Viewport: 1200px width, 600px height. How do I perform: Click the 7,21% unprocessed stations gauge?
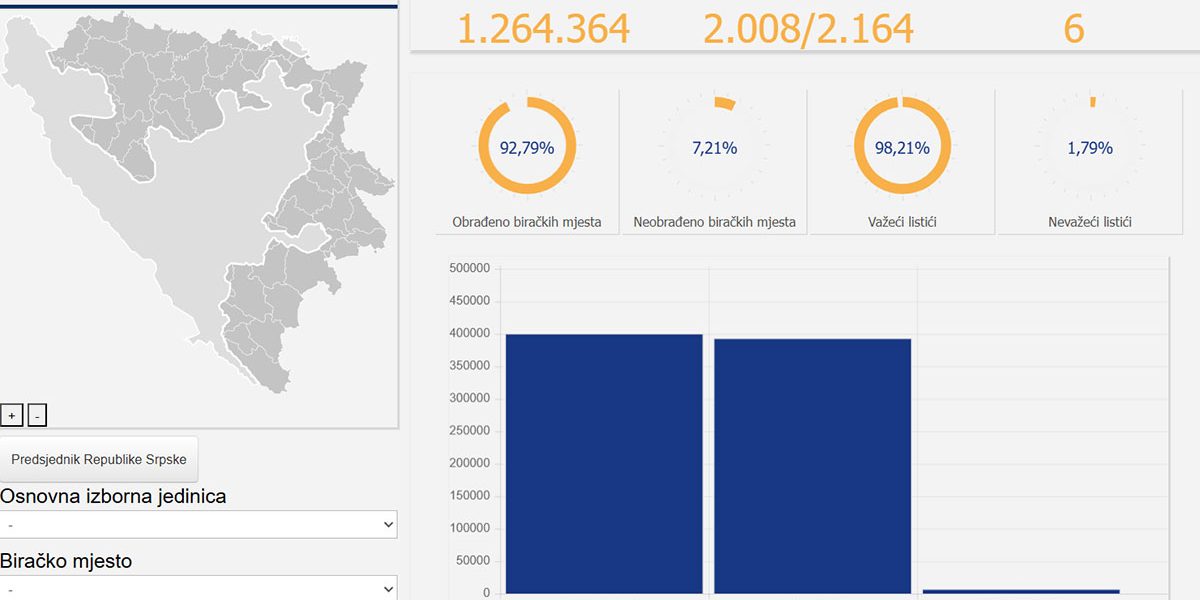(x=714, y=147)
